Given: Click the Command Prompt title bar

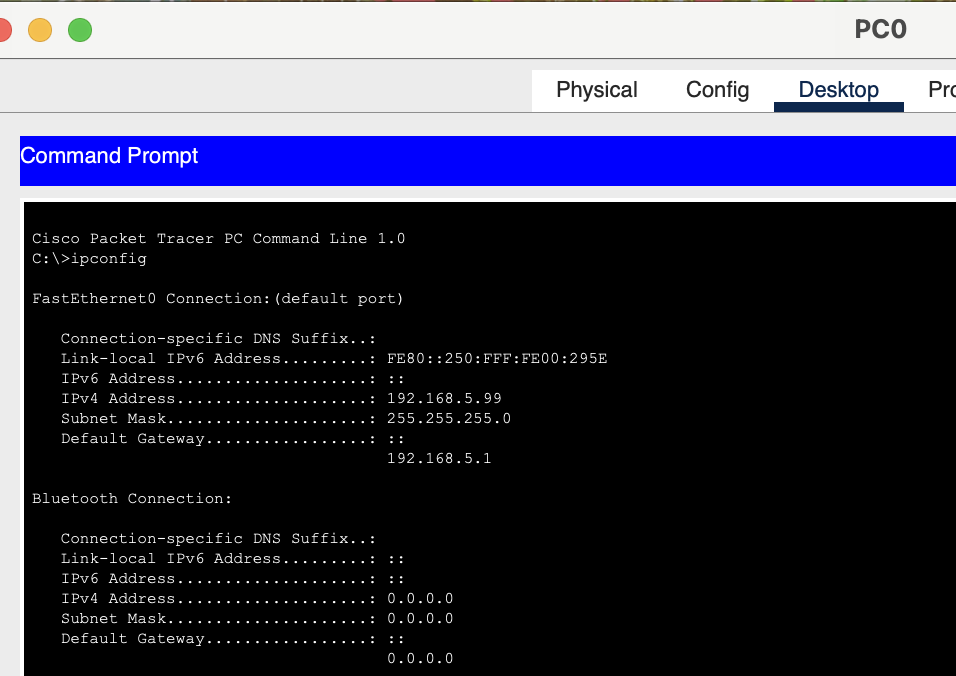Looking at the screenshot, I should (488, 160).
